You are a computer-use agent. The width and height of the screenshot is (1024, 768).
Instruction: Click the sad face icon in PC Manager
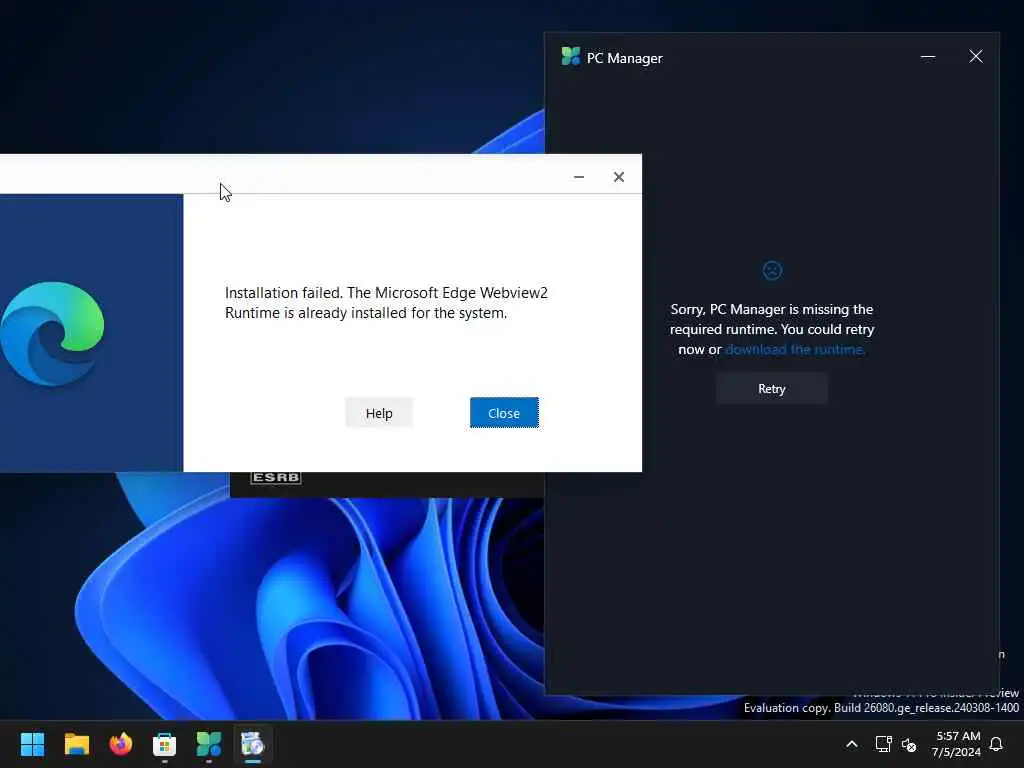click(772, 270)
